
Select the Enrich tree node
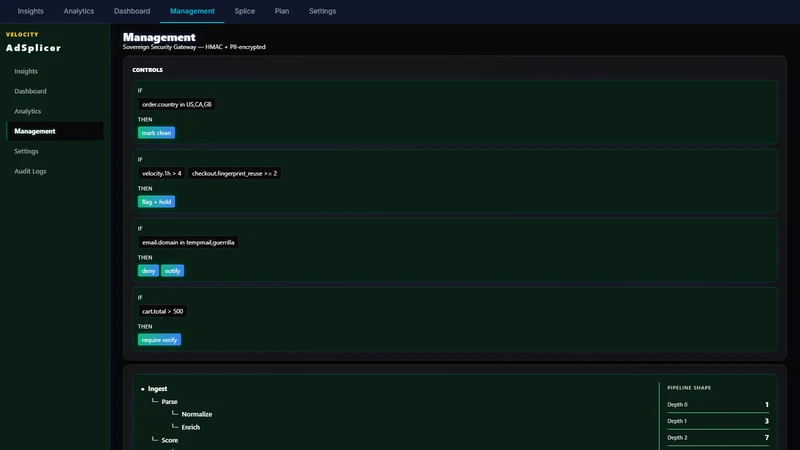click(x=190, y=428)
